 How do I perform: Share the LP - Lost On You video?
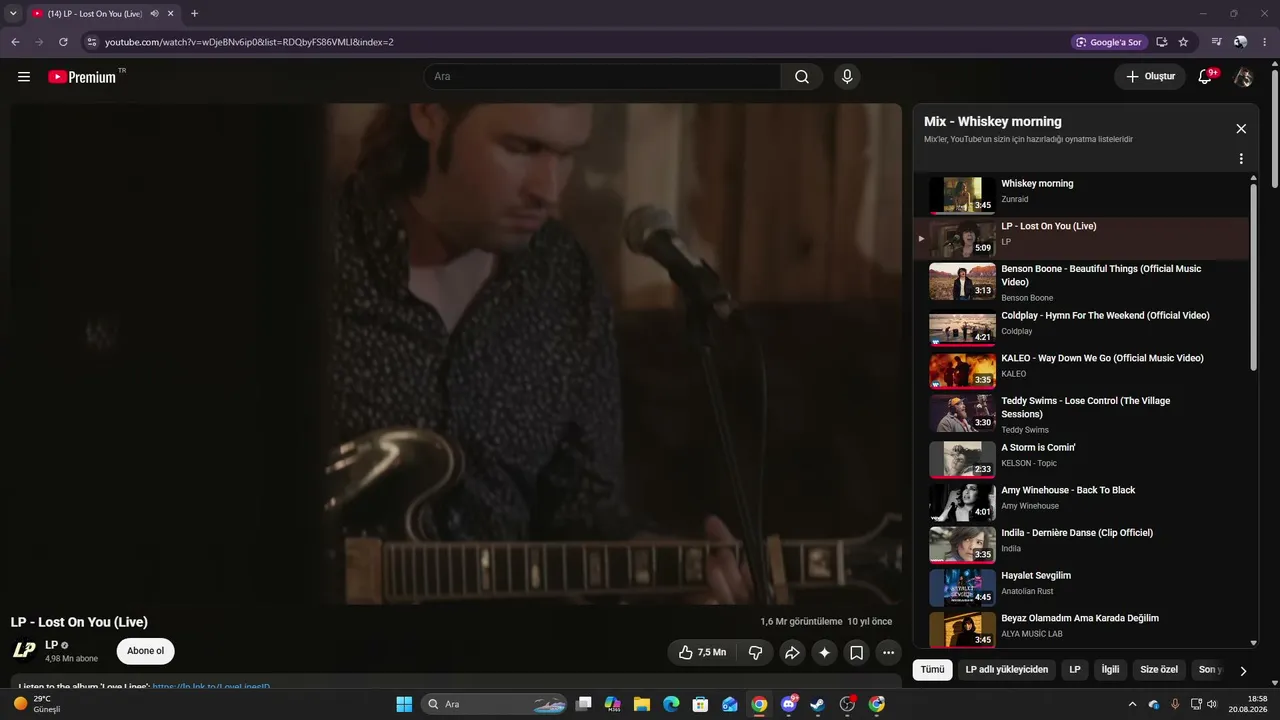[x=792, y=653]
